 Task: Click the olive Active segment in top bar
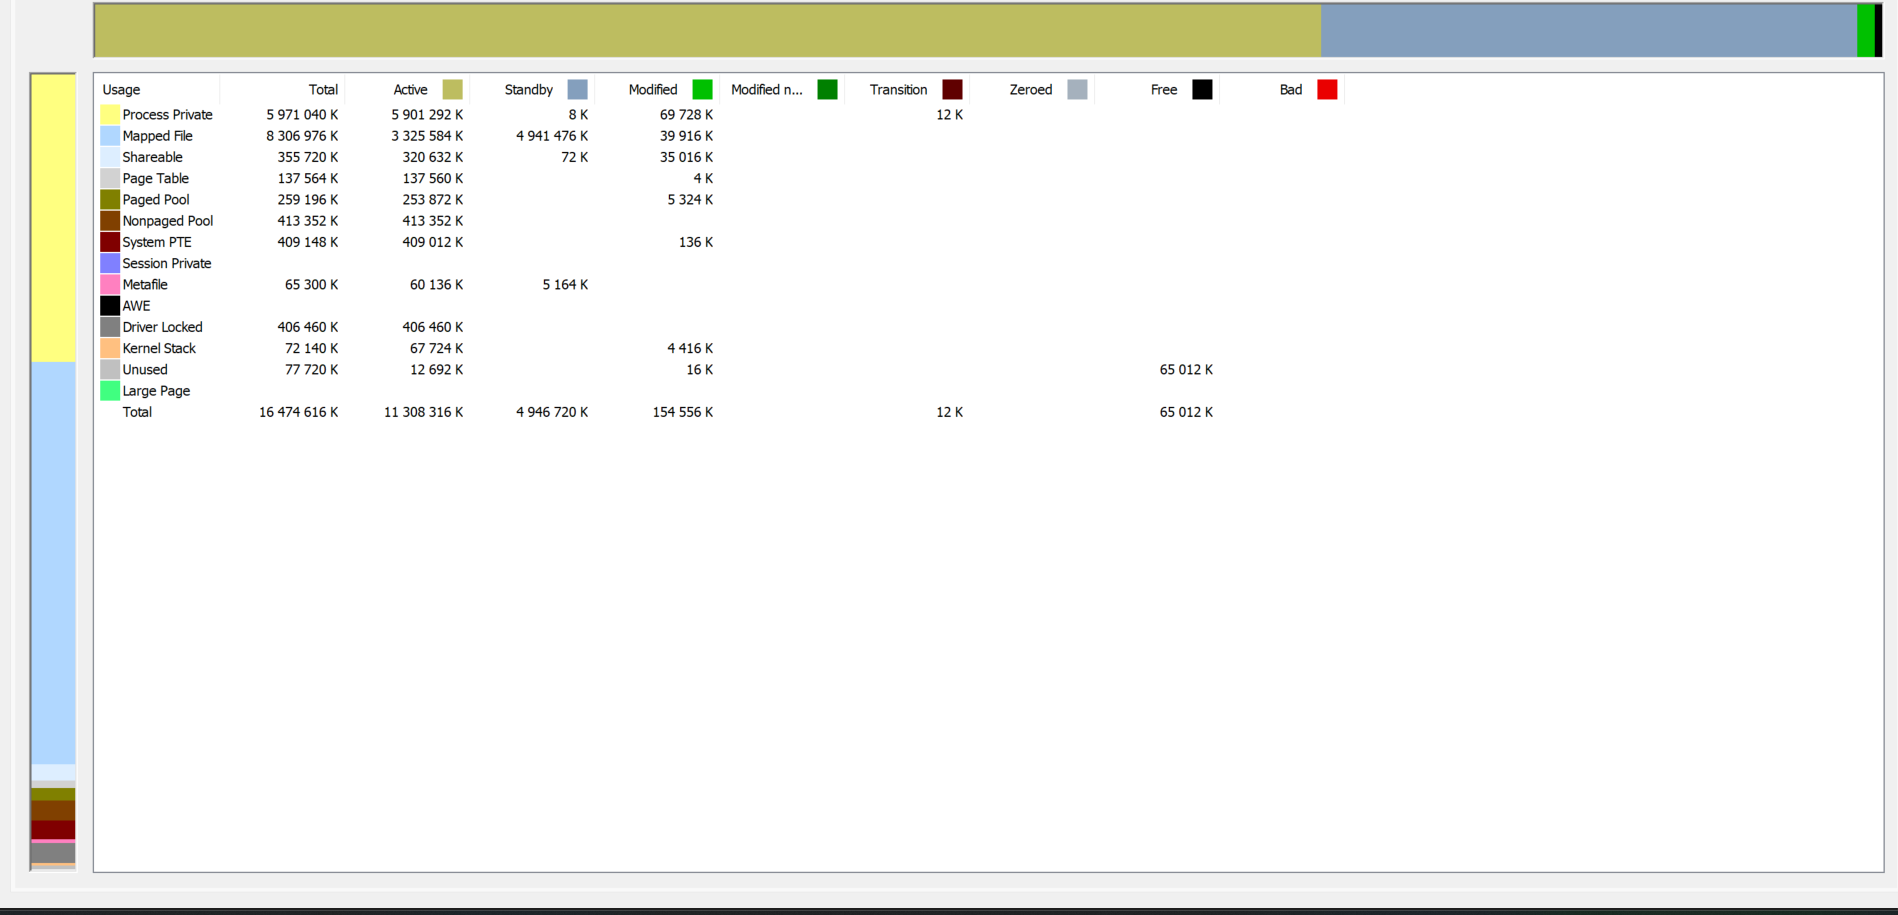pyautogui.click(x=708, y=31)
